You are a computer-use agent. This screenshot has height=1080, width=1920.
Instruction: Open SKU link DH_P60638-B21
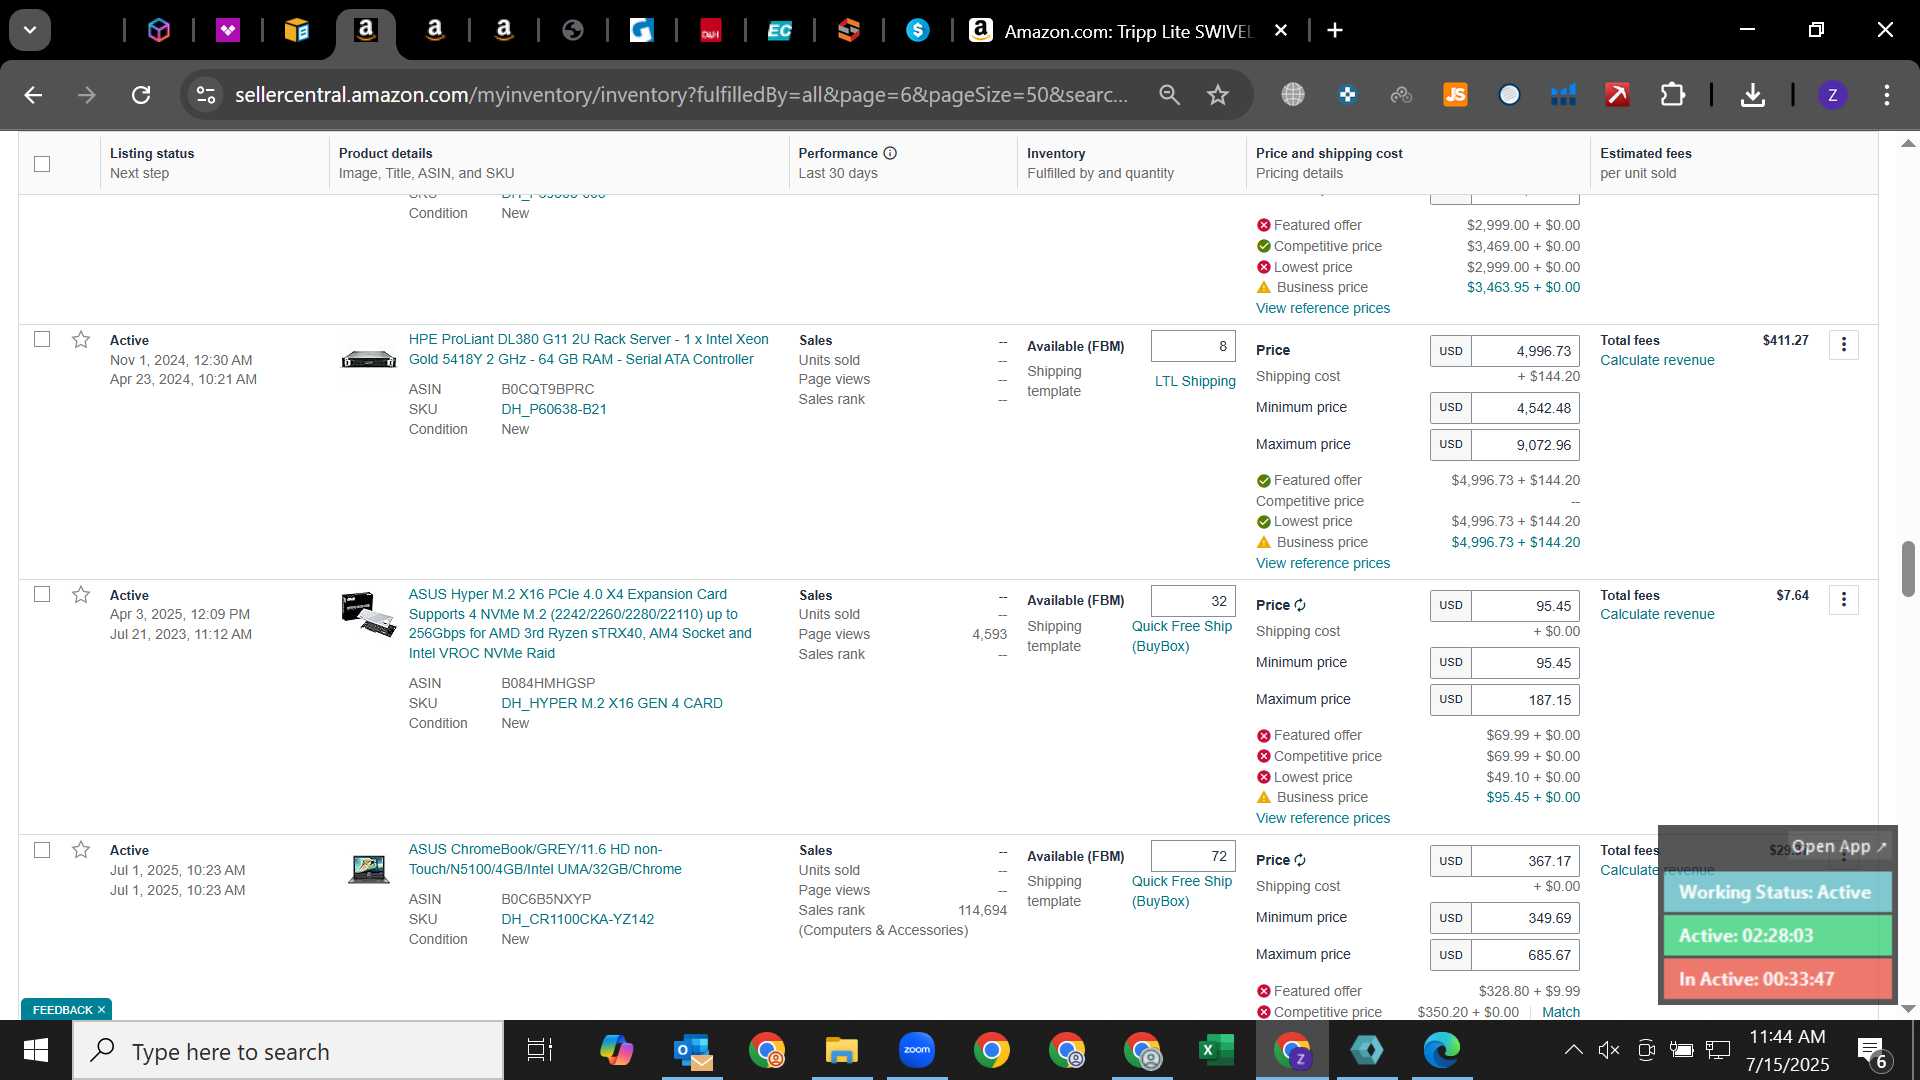tap(554, 409)
